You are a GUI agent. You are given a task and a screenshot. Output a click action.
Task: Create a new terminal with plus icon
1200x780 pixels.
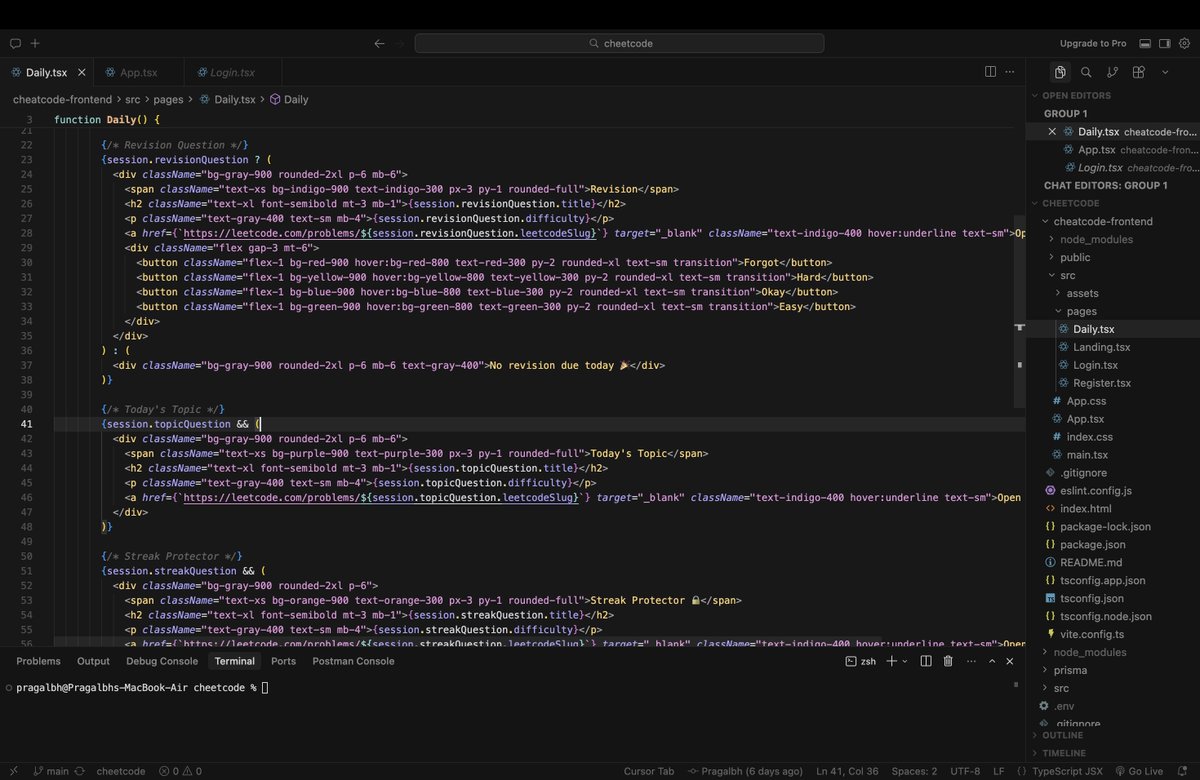click(892, 661)
